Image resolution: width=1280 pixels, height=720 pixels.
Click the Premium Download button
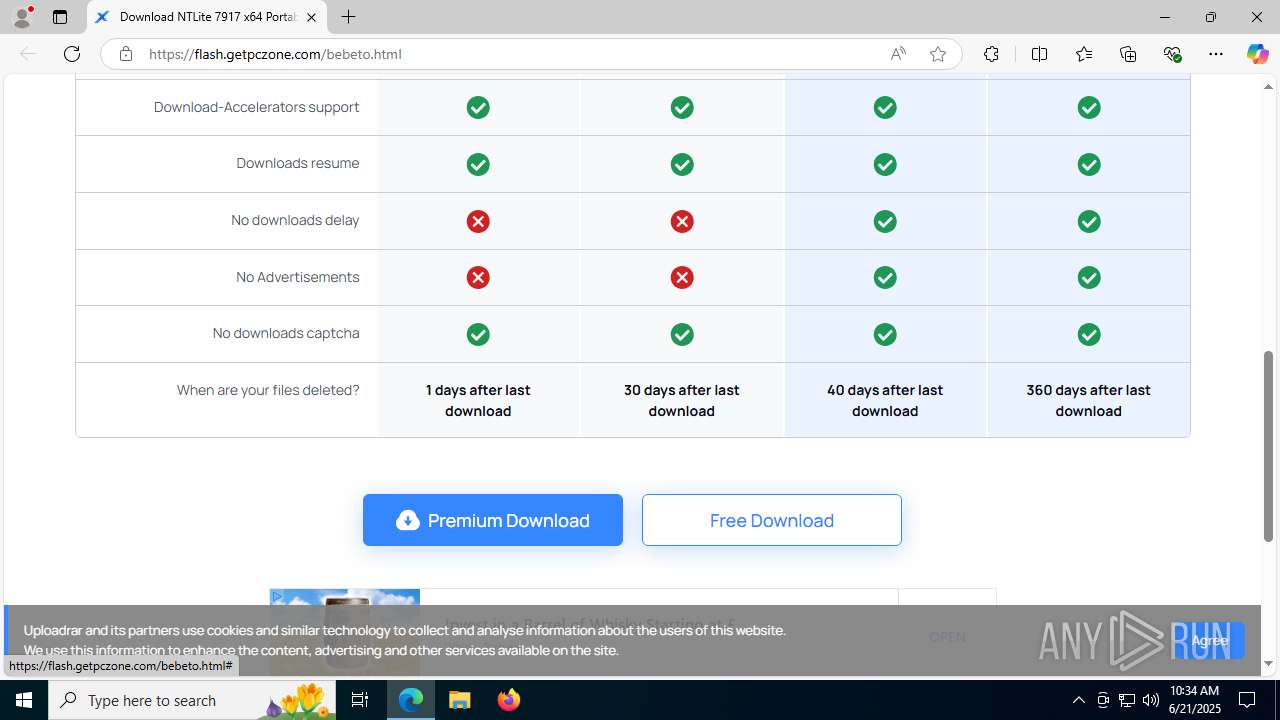click(x=493, y=520)
